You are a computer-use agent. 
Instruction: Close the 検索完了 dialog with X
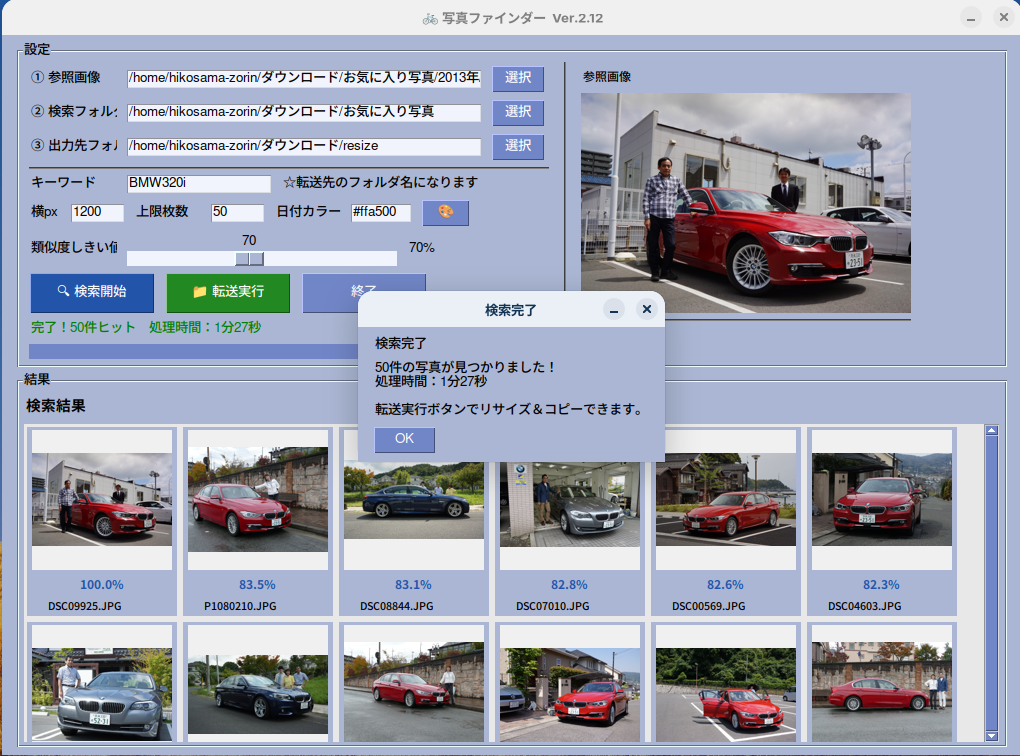646,309
